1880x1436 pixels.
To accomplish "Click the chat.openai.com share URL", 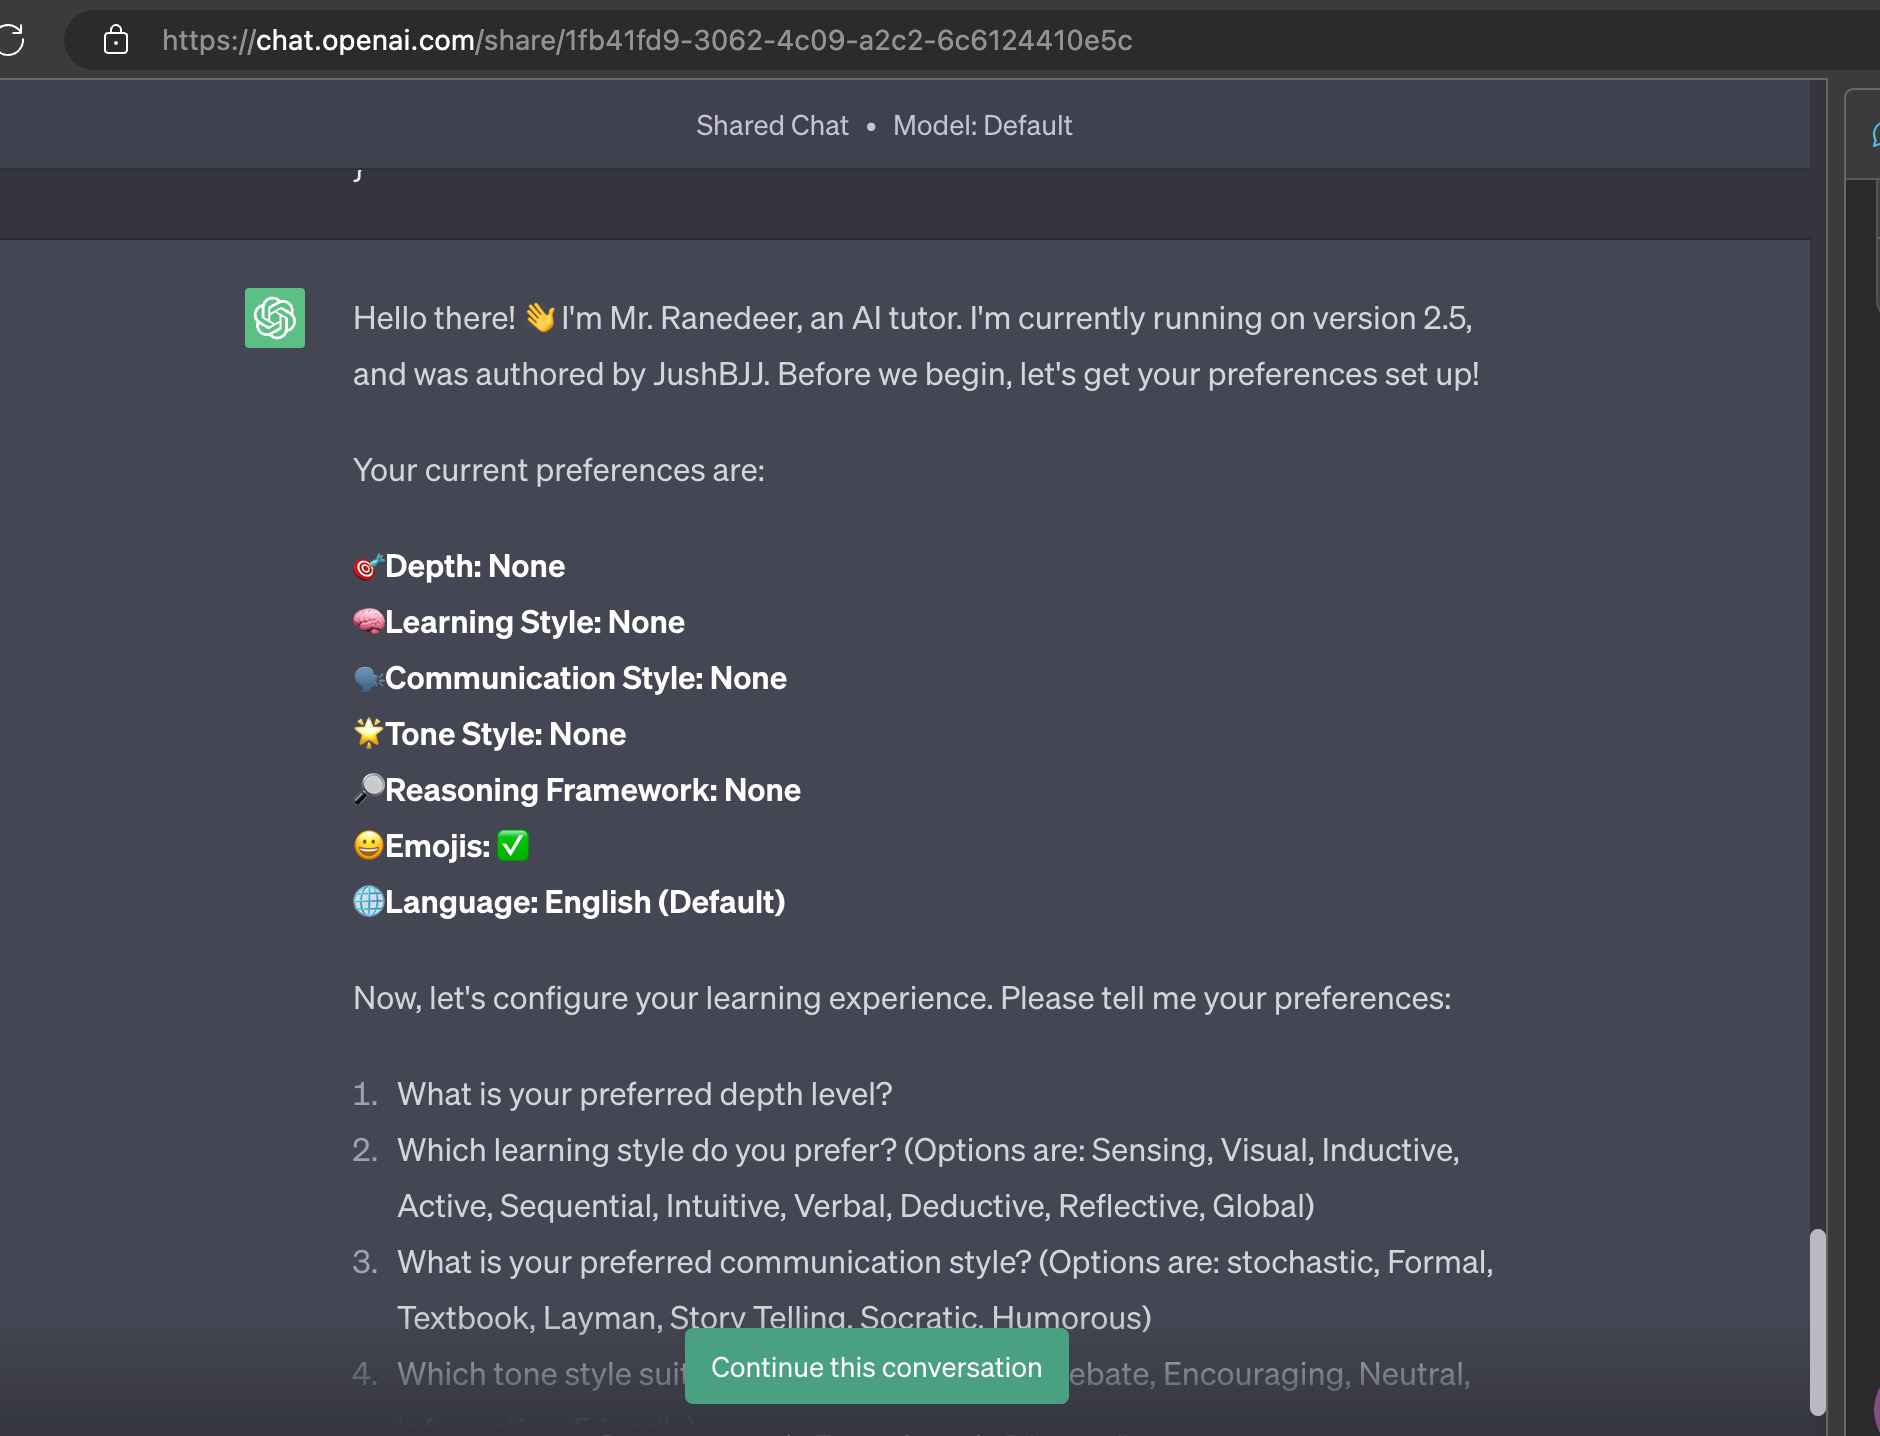I will coord(647,40).
